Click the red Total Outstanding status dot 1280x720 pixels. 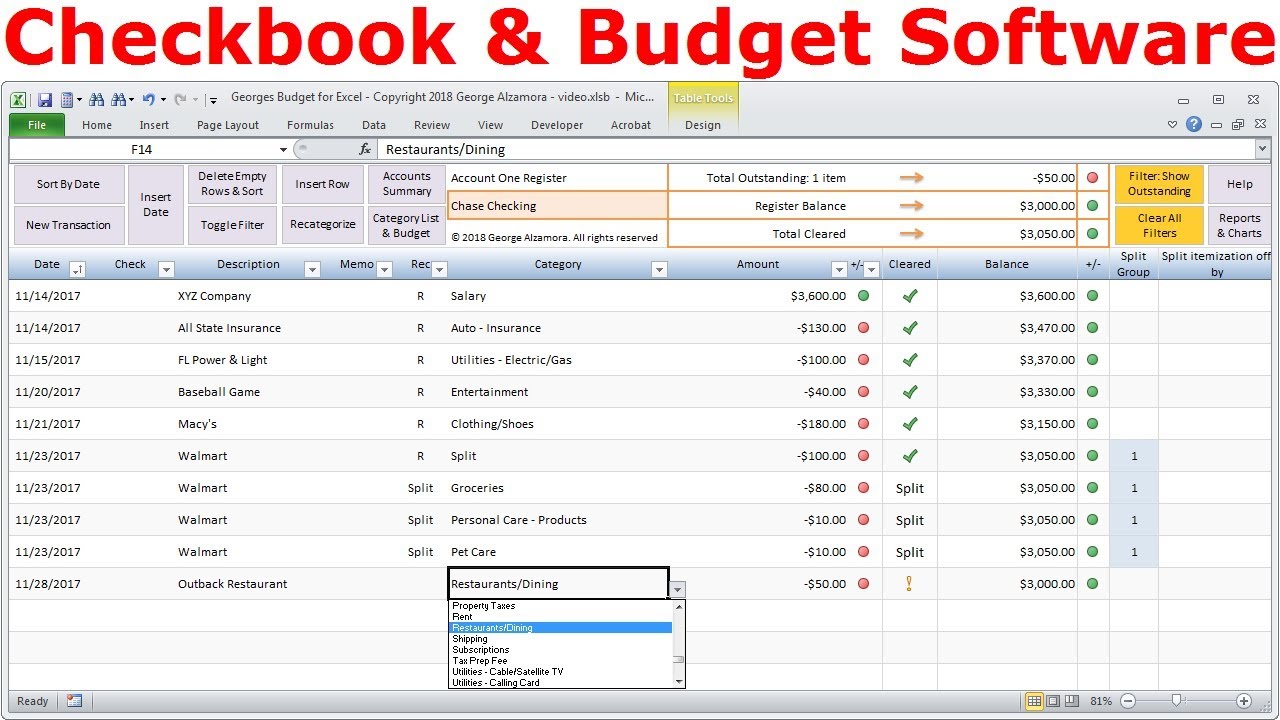(1092, 178)
